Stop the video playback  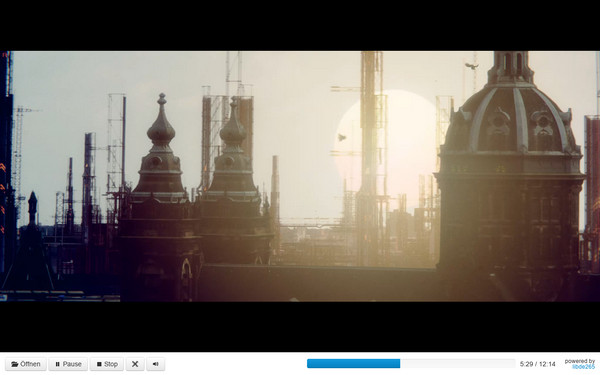[x=107, y=364]
